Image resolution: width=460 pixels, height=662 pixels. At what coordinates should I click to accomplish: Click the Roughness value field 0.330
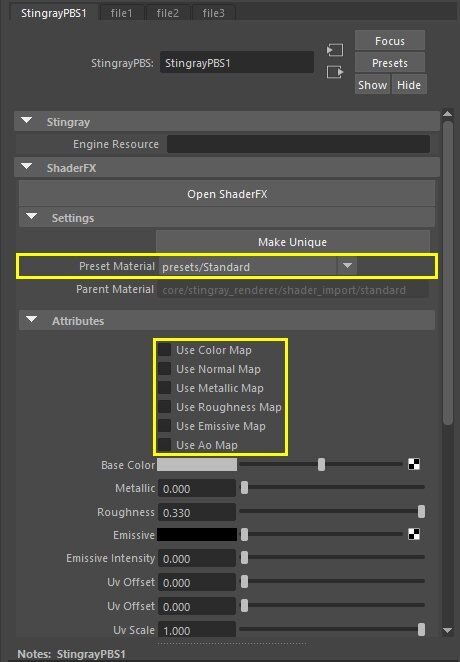point(197,512)
